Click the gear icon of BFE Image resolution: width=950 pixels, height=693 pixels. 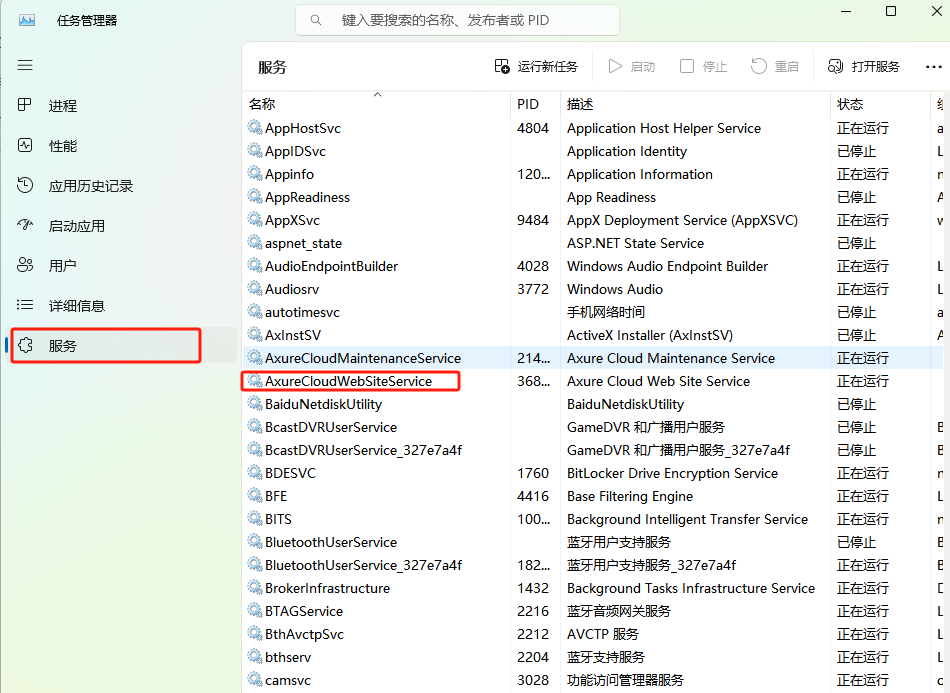click(255, 496)
